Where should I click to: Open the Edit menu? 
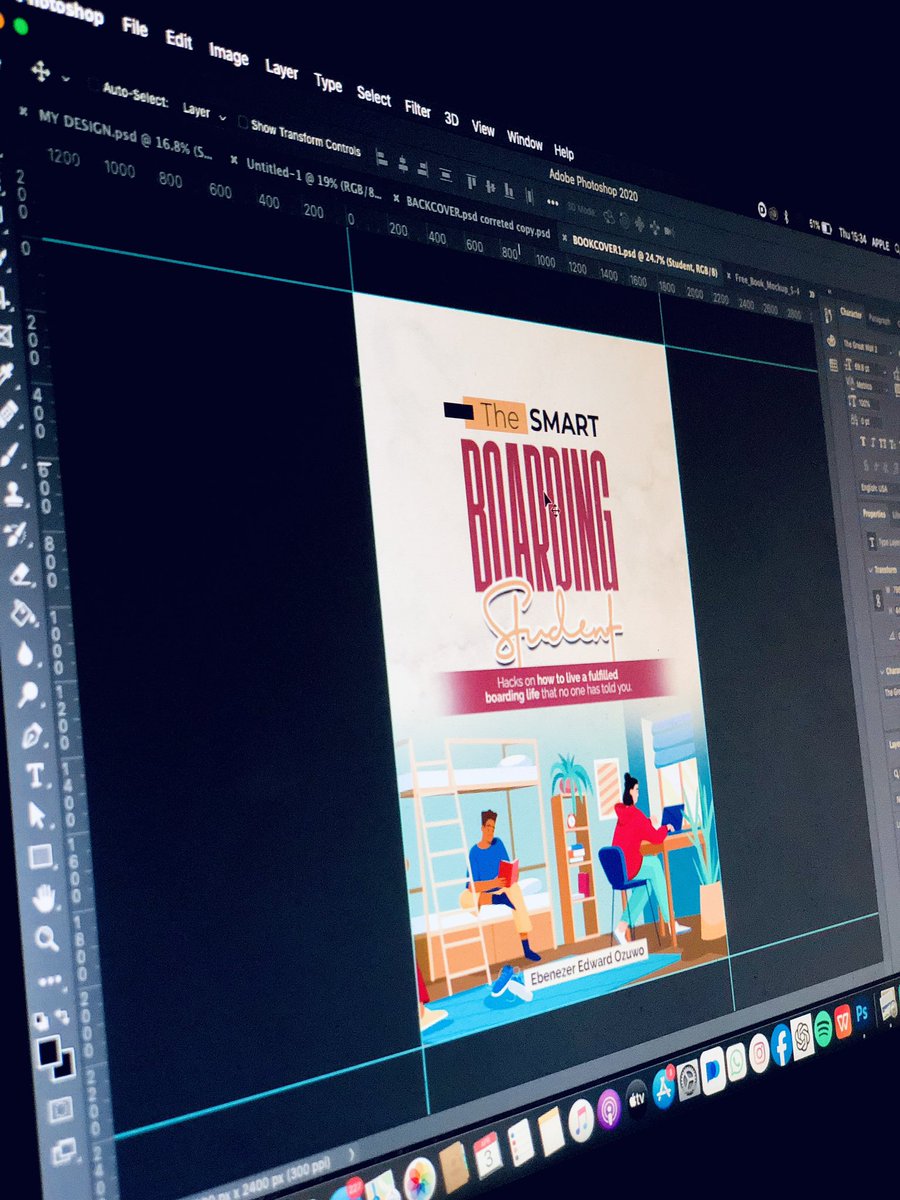pos(179,39)
